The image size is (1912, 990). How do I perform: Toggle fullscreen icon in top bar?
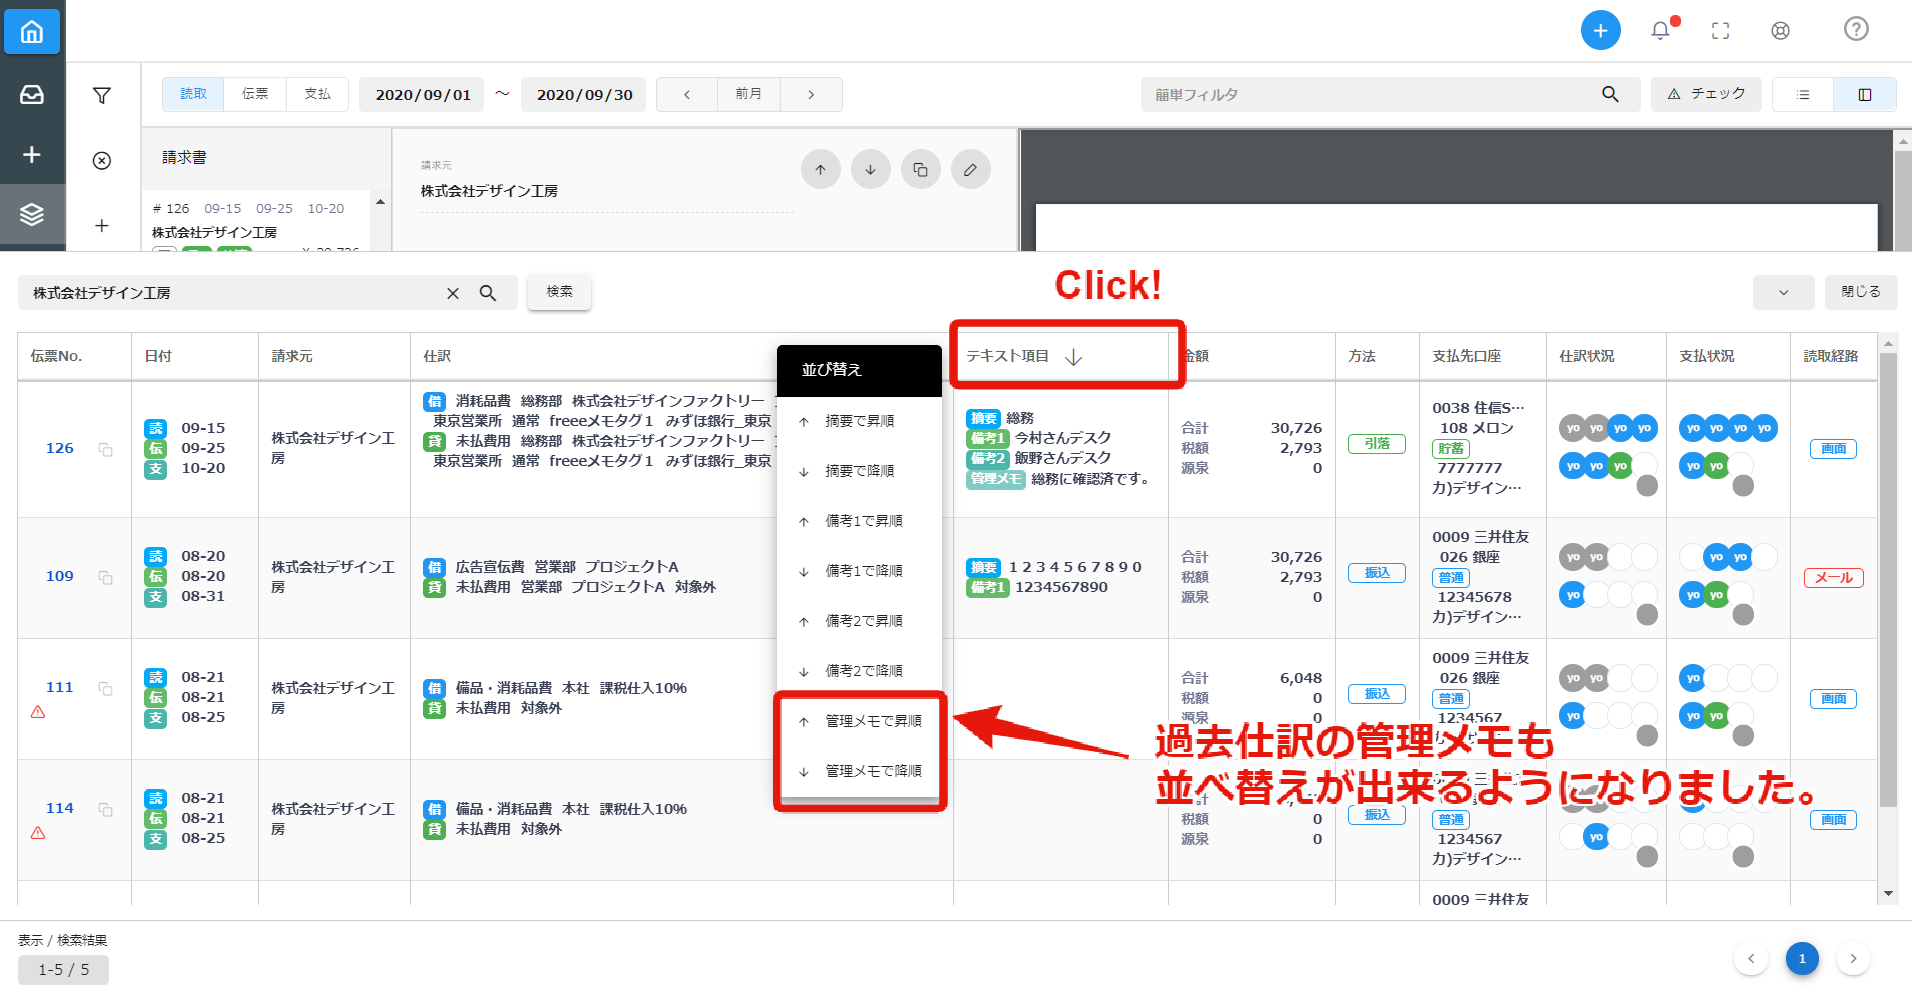[x=1720, y=31]
